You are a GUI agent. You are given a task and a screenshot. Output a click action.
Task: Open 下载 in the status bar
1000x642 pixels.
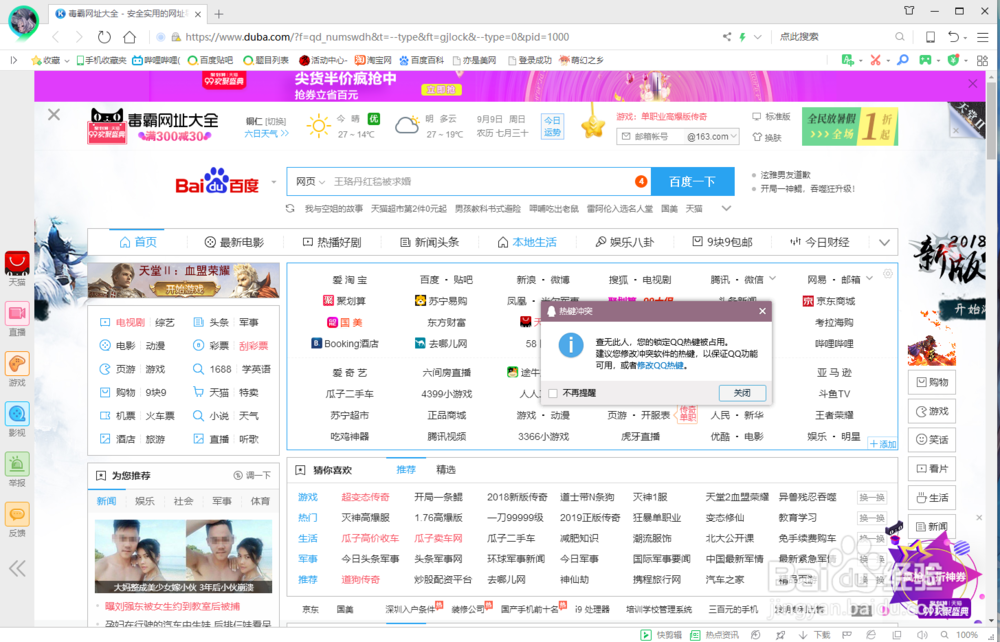click(814, 635)
